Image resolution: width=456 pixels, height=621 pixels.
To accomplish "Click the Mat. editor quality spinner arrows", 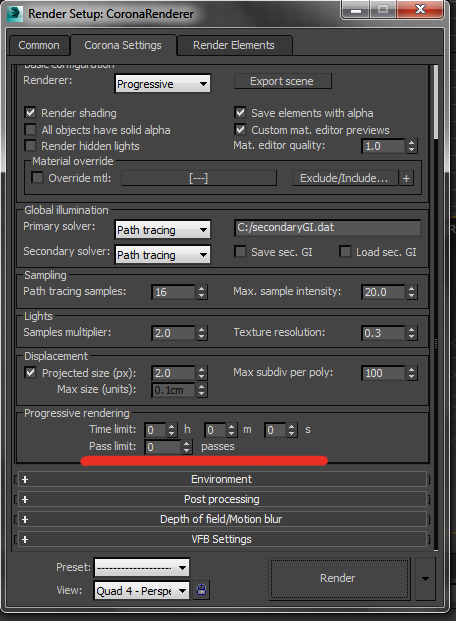I will pos(412,146).
